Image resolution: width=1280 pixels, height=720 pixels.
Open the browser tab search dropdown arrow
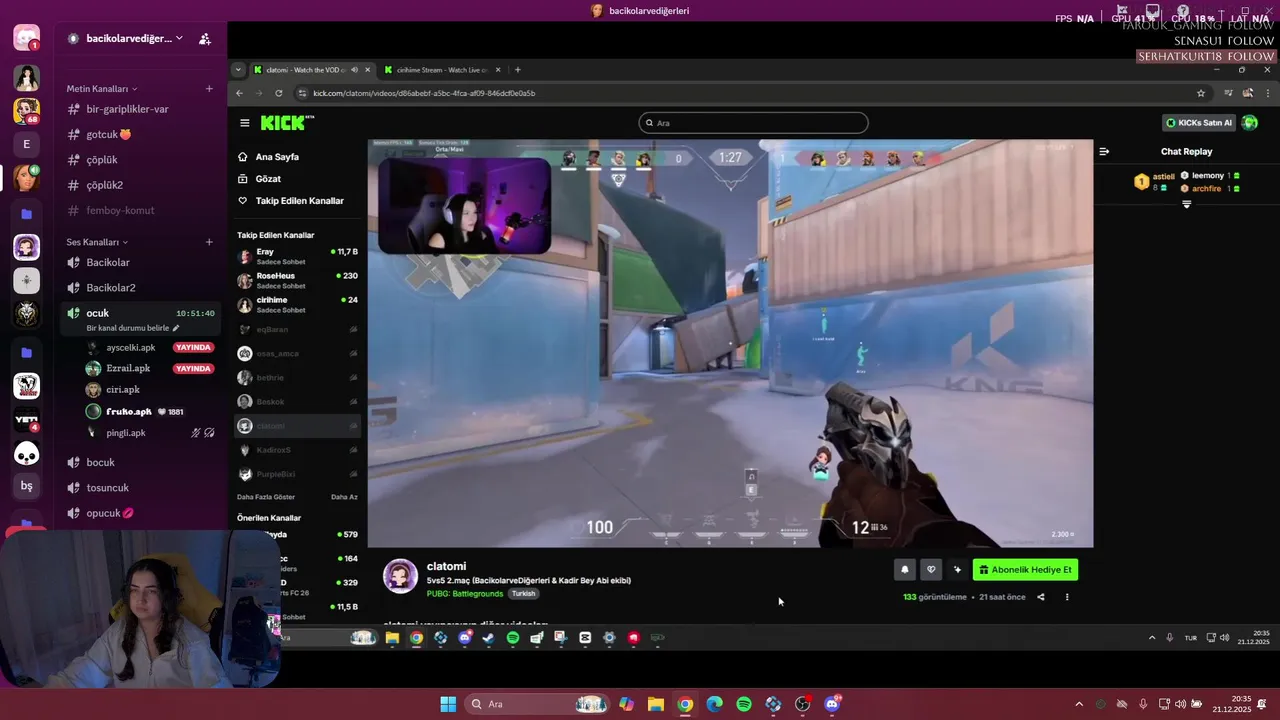coord(238,70)
